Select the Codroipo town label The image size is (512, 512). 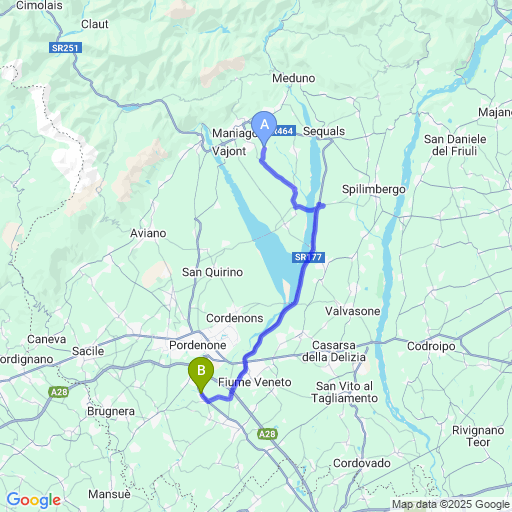coord(431,346)
